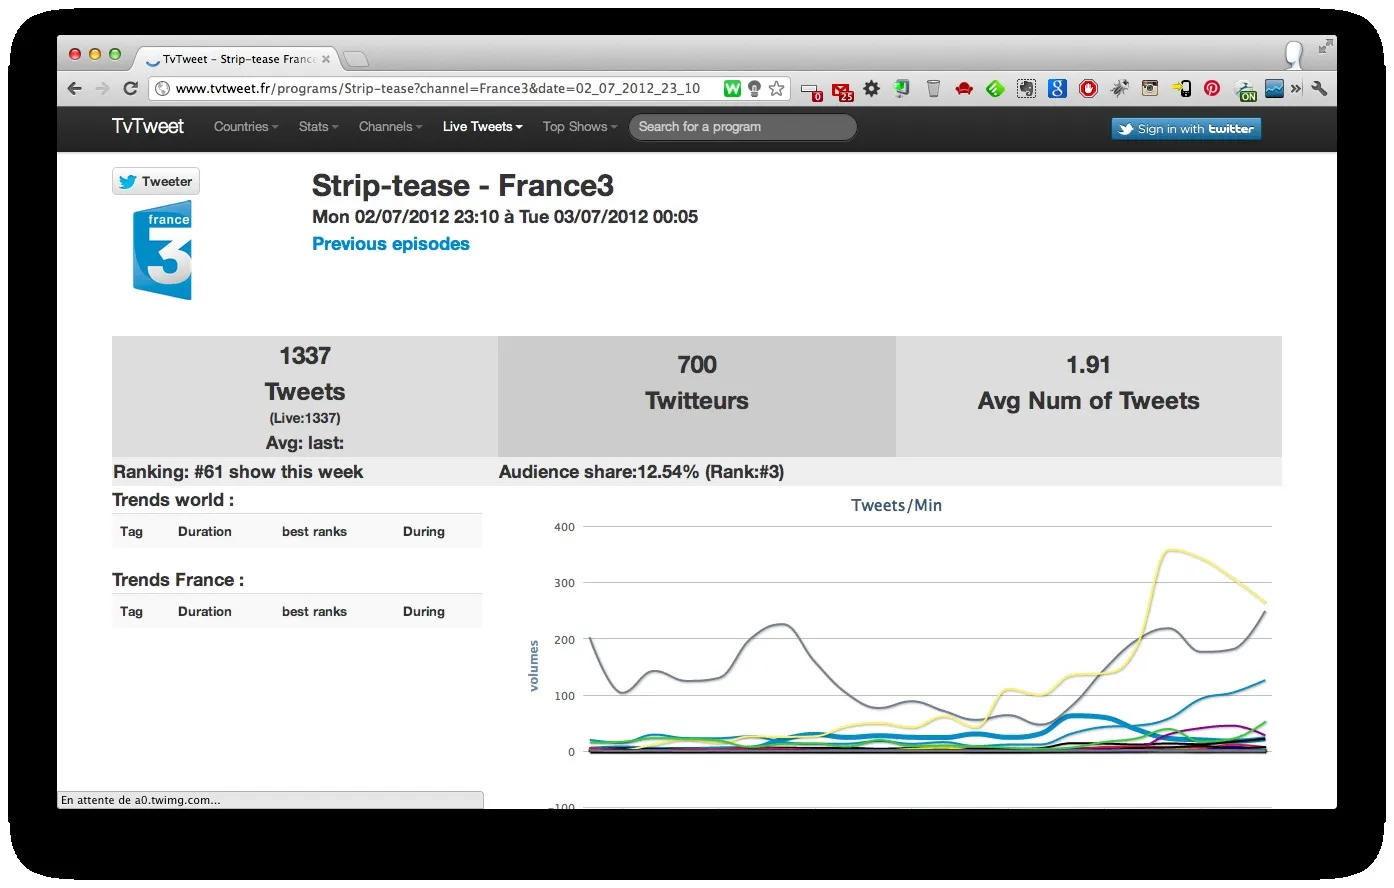
Task: Expand the Countries dropdown menu
Action: 246,127
